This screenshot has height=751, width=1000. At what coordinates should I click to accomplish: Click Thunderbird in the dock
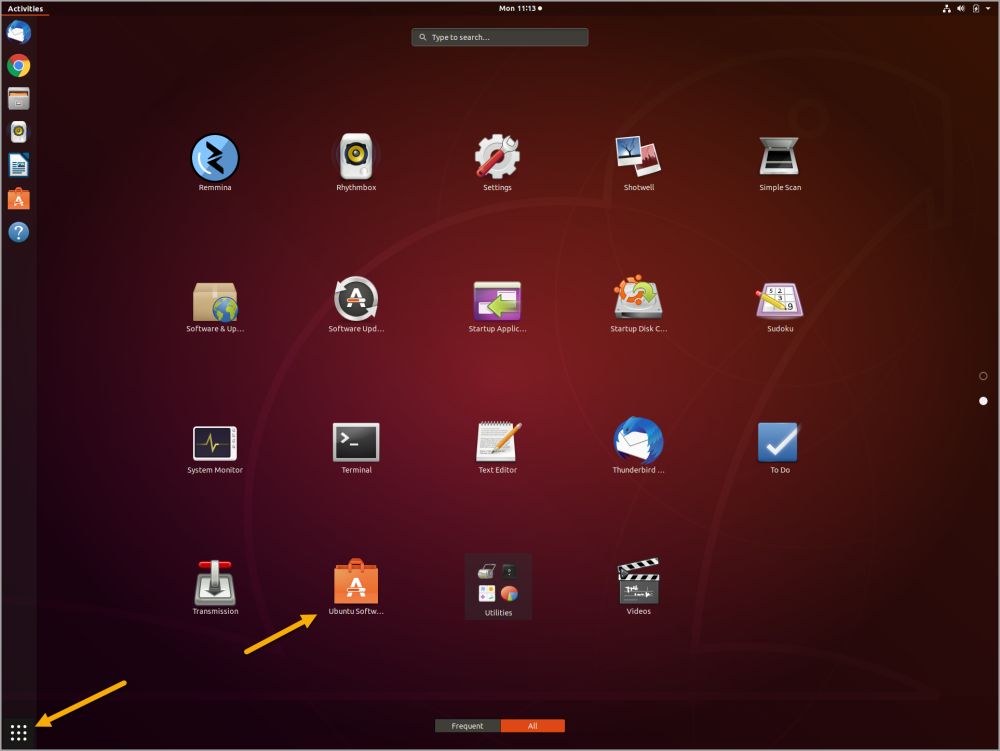pos(18,32)
